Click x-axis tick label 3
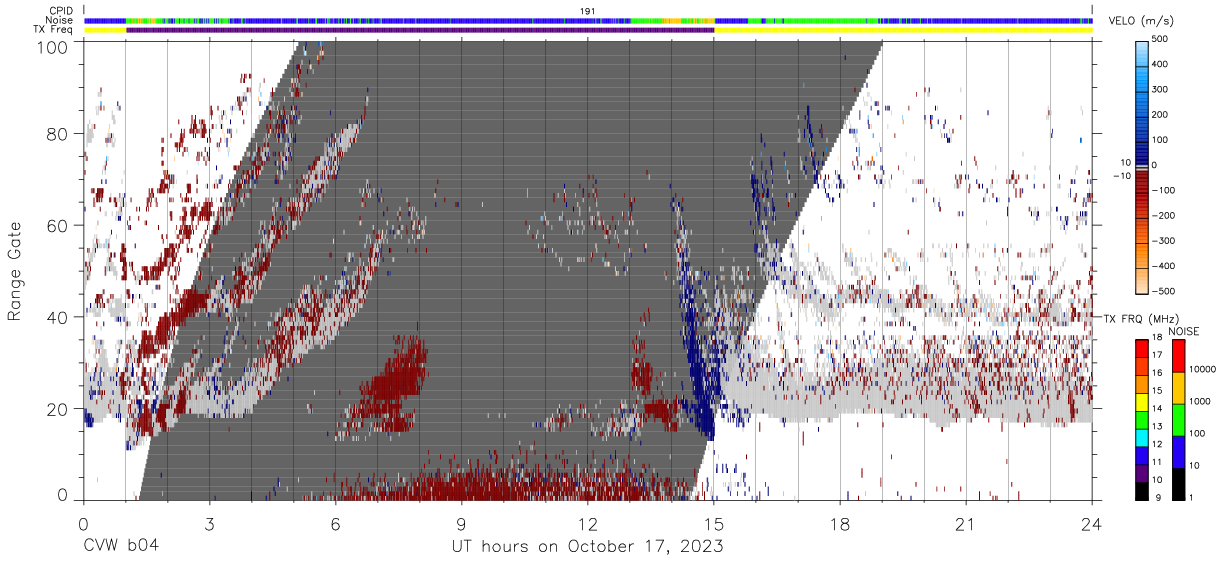Image resolution: width=1228 pixels, height=567 pixels. pos(209,523)
